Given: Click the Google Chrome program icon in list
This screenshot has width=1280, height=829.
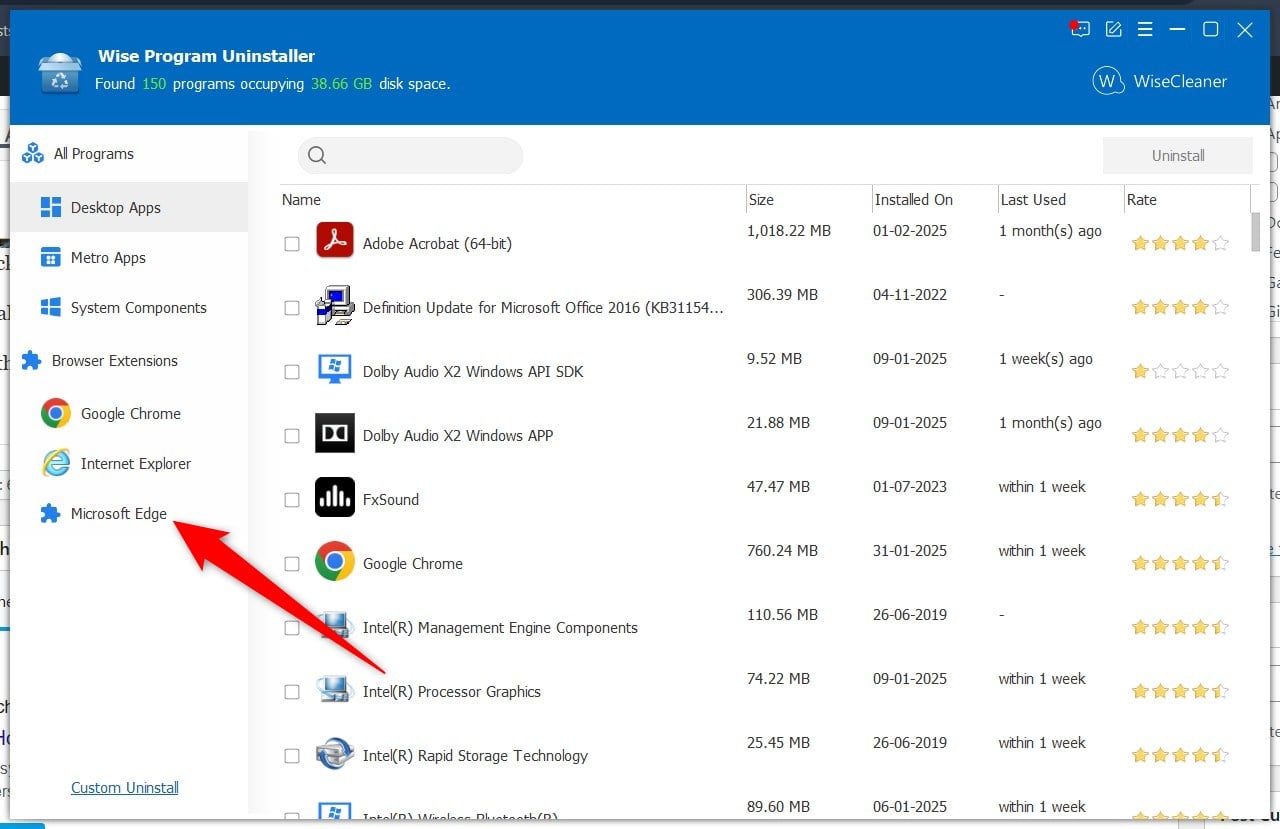Looking at the screenshot, I should tap(335, 561).
